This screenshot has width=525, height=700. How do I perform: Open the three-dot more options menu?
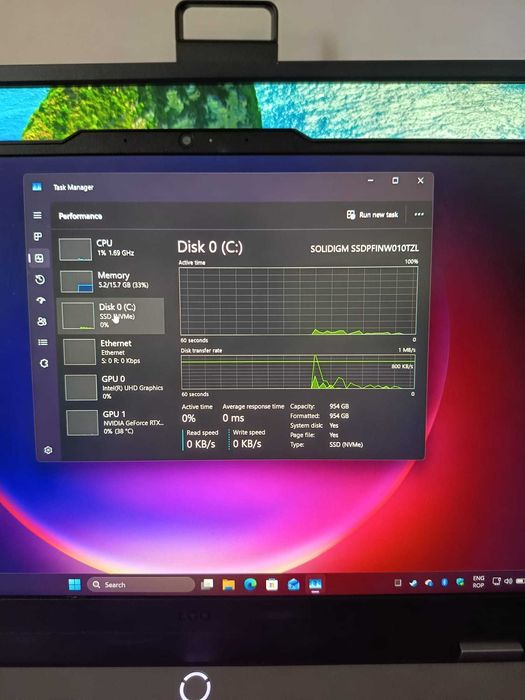point(419,214)
